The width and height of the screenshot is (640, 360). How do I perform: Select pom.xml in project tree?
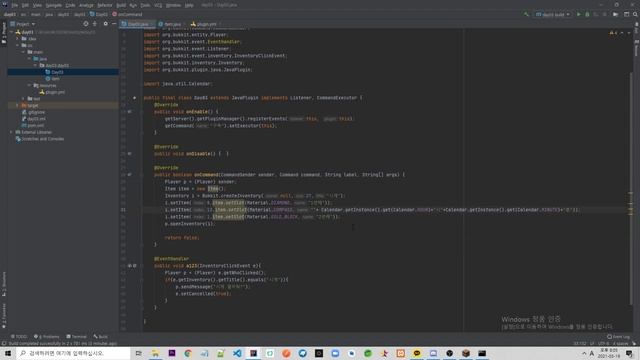[x=36, y=125]
